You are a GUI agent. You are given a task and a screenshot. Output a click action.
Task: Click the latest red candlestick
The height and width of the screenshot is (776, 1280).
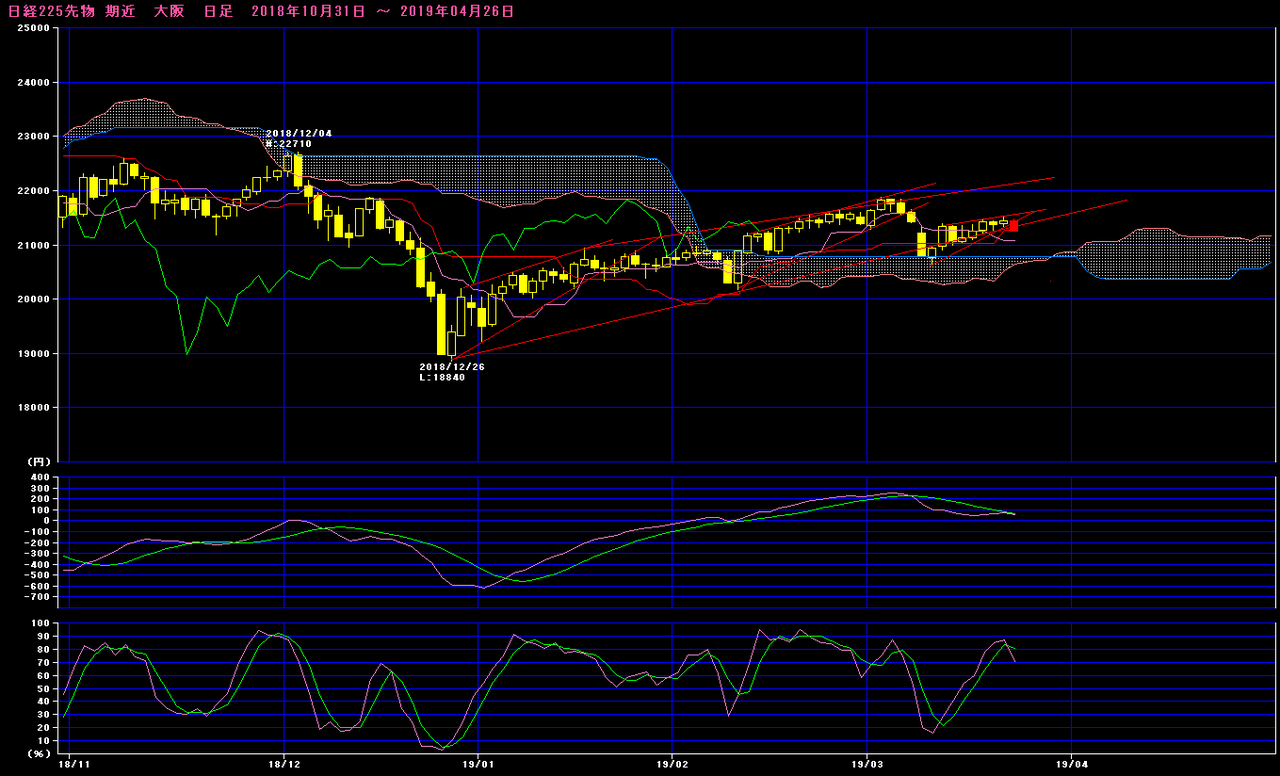1014,226
